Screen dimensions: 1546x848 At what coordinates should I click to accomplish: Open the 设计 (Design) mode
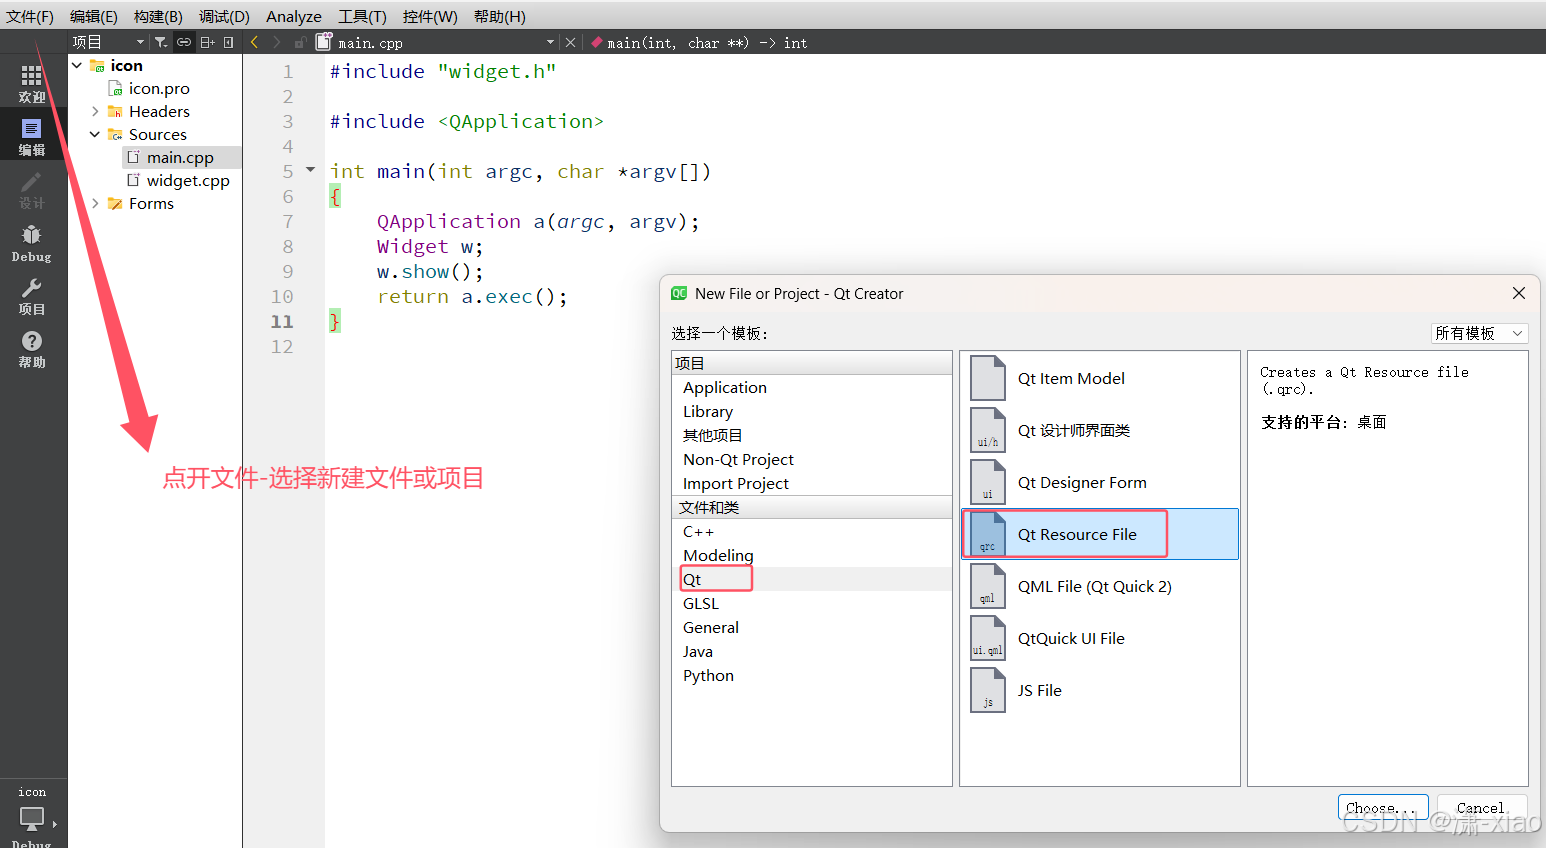32,189
